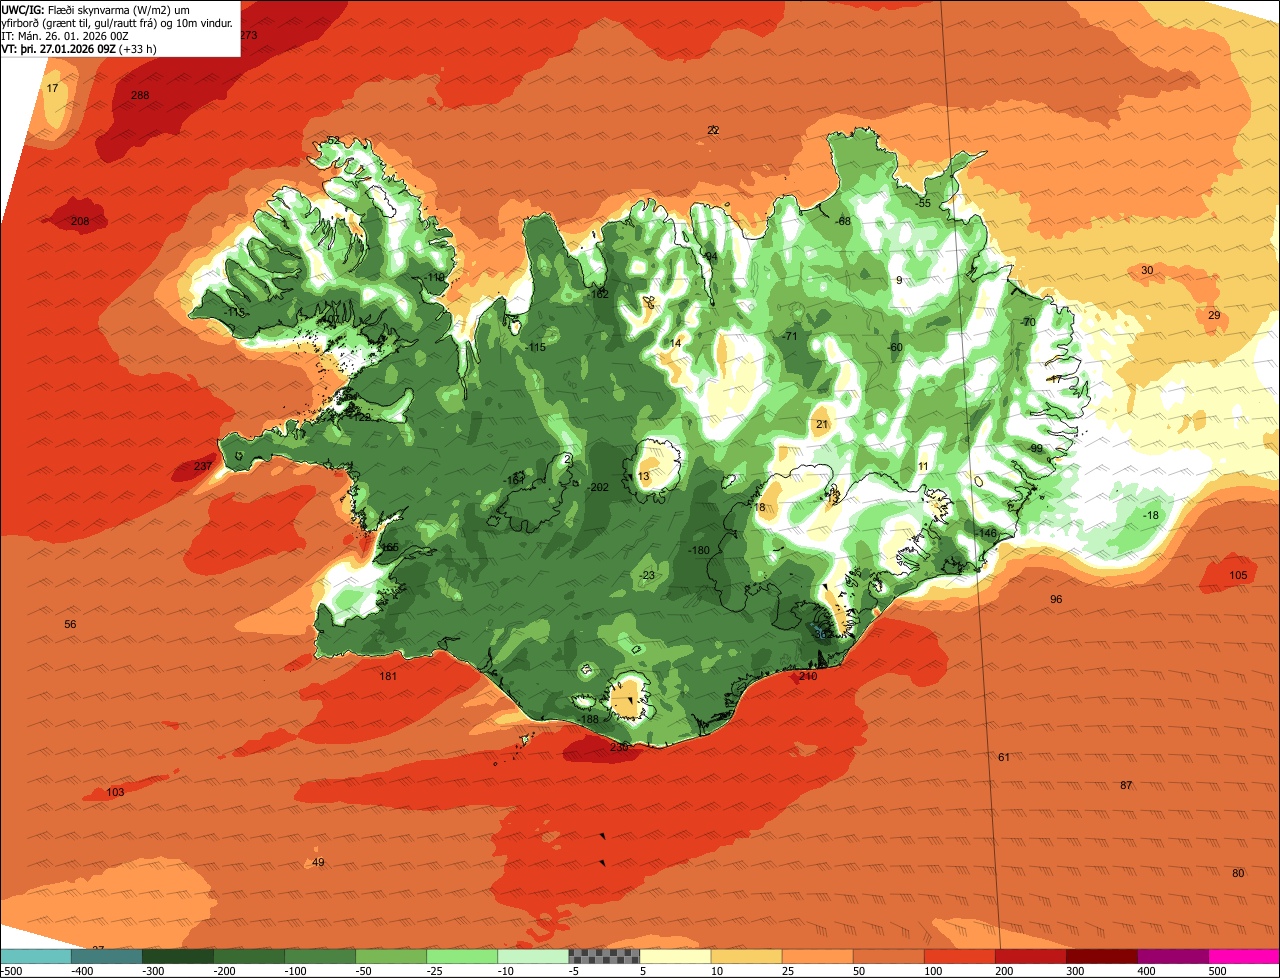Select the pale yellow 5 to 10 legend swatch
1280x978 pixels.
click(x=675, y=956)
